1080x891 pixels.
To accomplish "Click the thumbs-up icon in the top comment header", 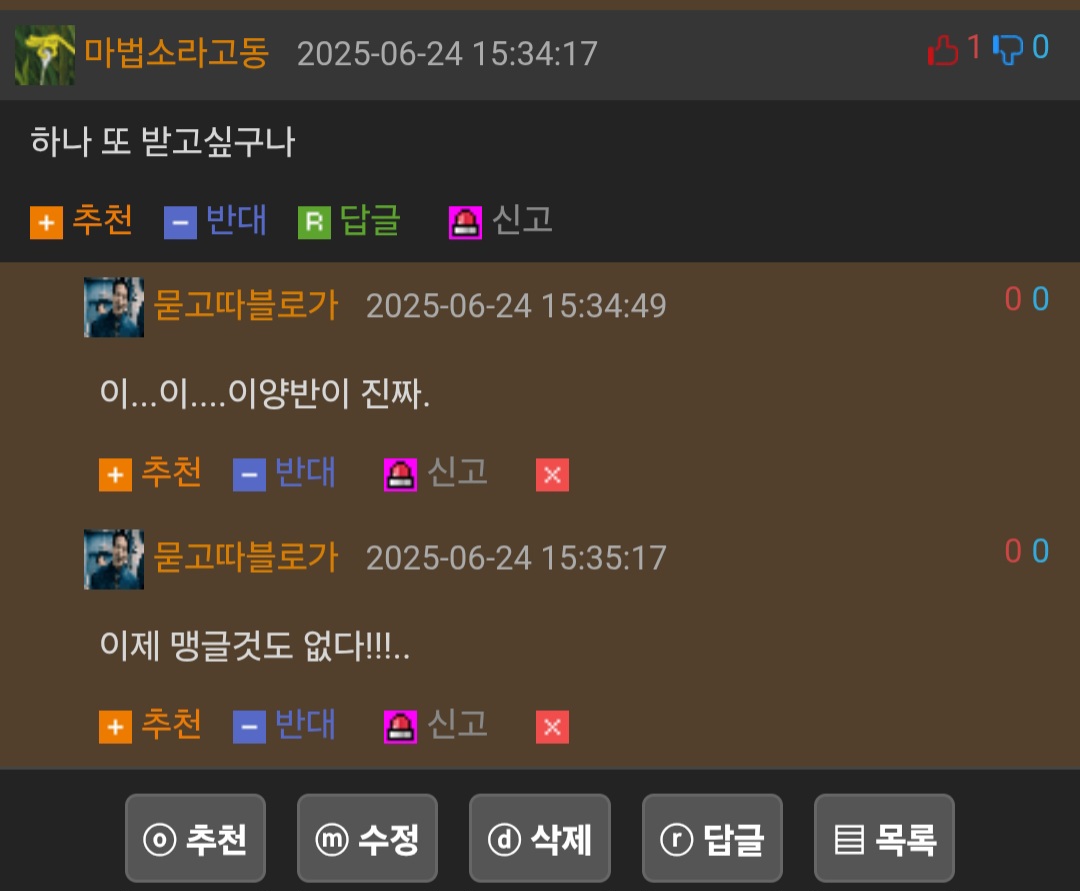I will click(943, 50).
